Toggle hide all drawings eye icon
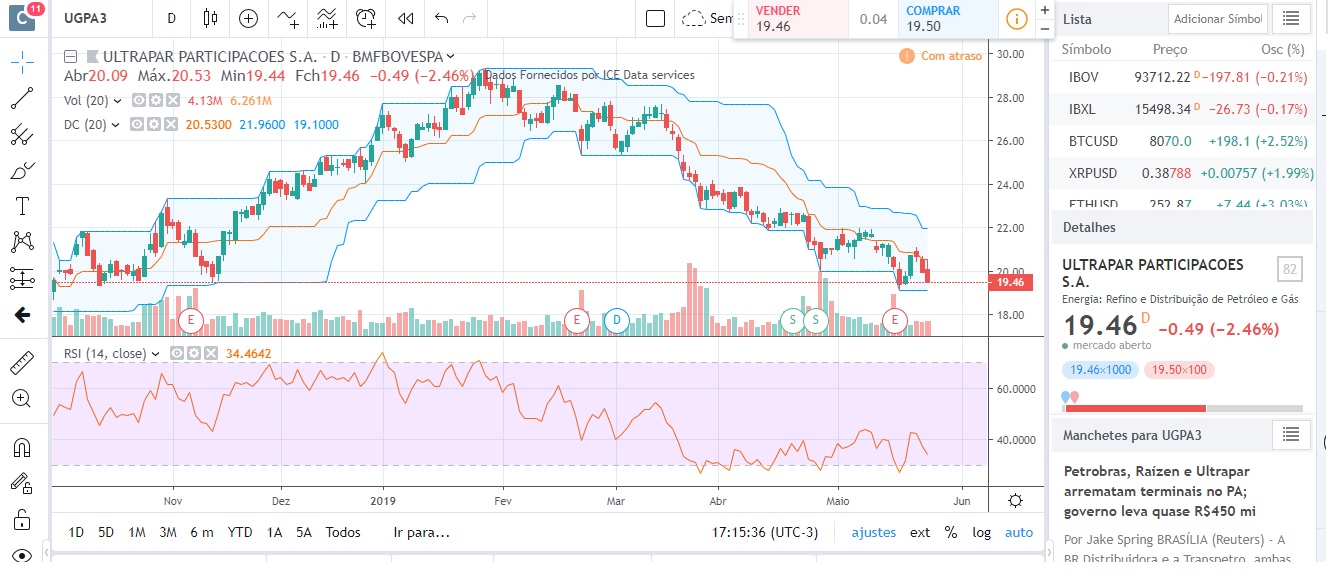 pos(22,555)
